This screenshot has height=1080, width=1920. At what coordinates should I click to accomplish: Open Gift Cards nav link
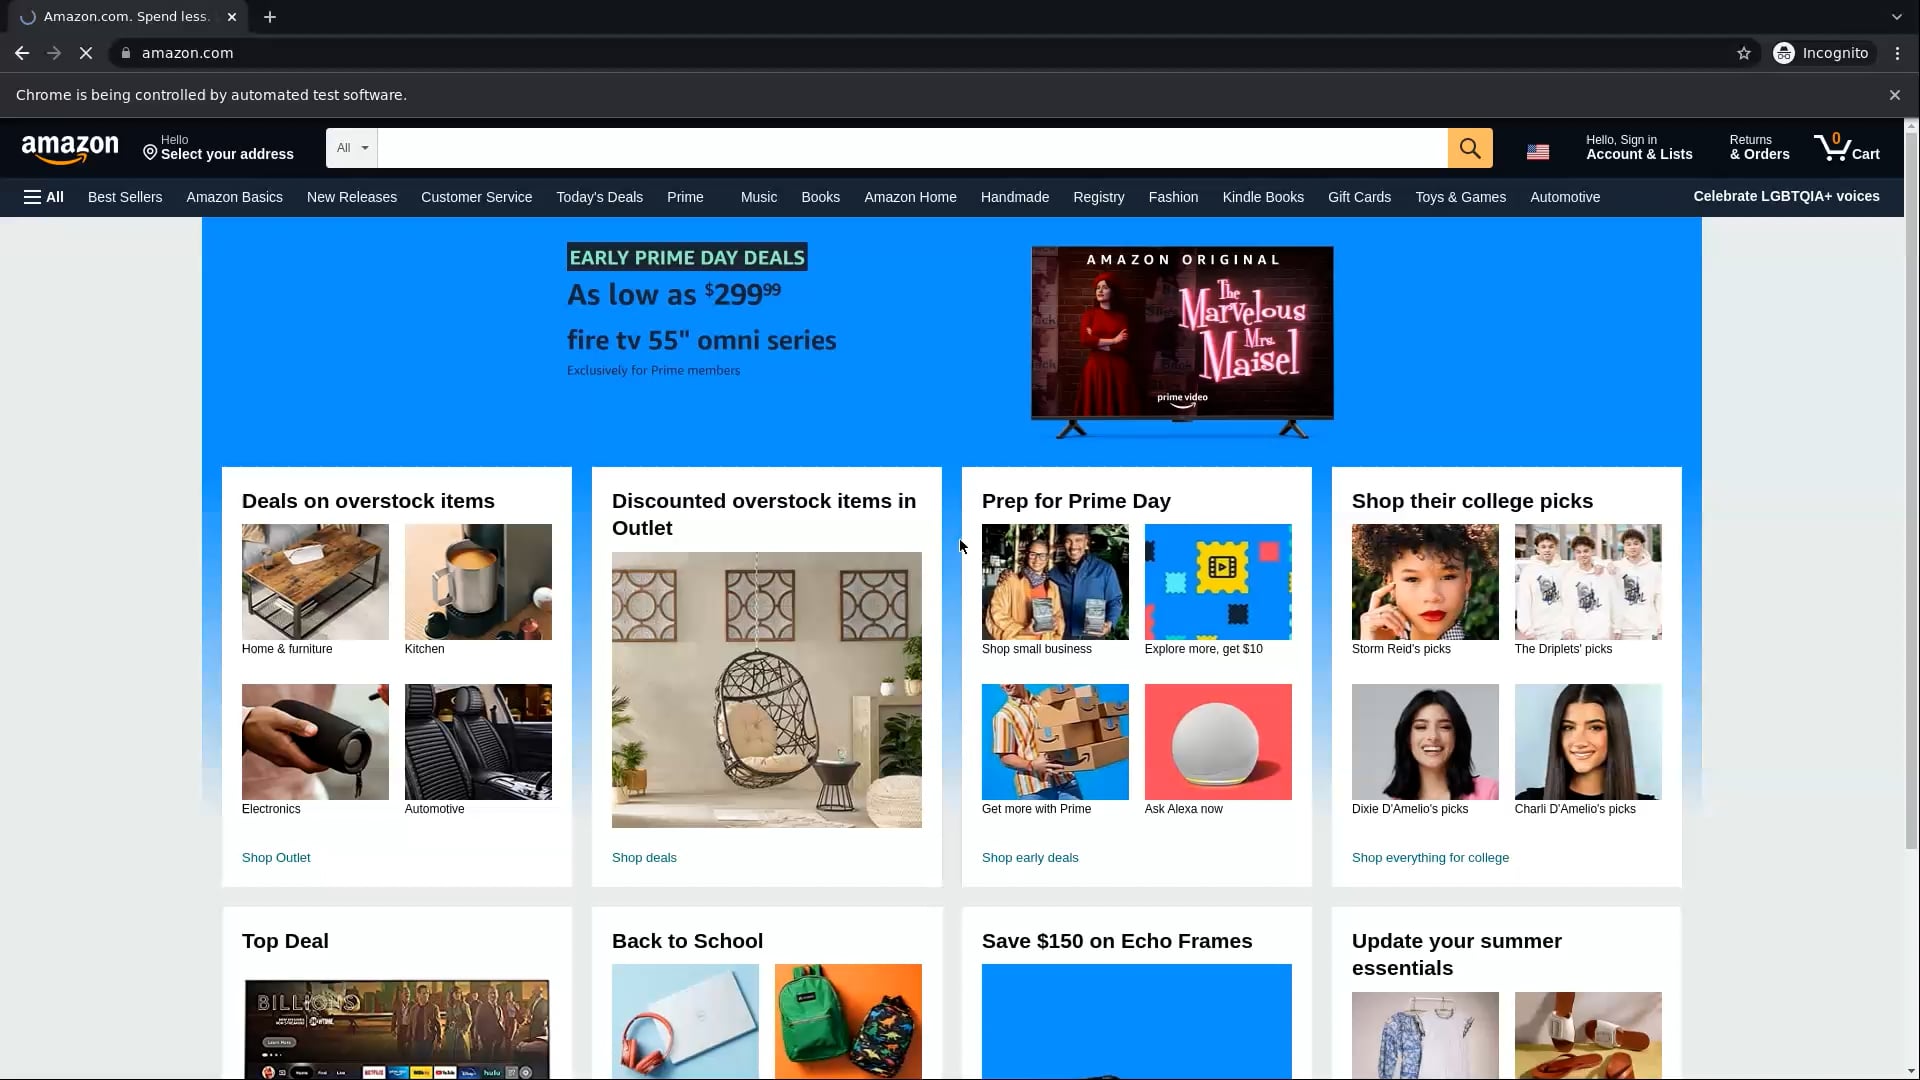tap(1359, 197)
